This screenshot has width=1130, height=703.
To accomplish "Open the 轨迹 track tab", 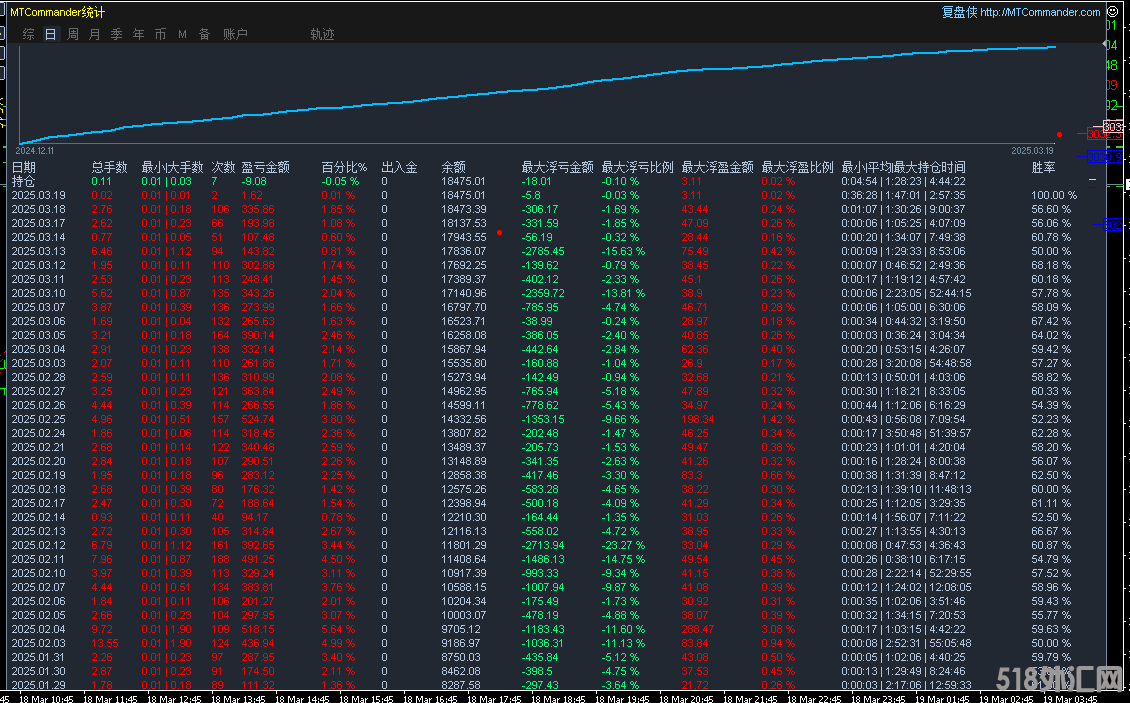I will [x=322, y=34].
